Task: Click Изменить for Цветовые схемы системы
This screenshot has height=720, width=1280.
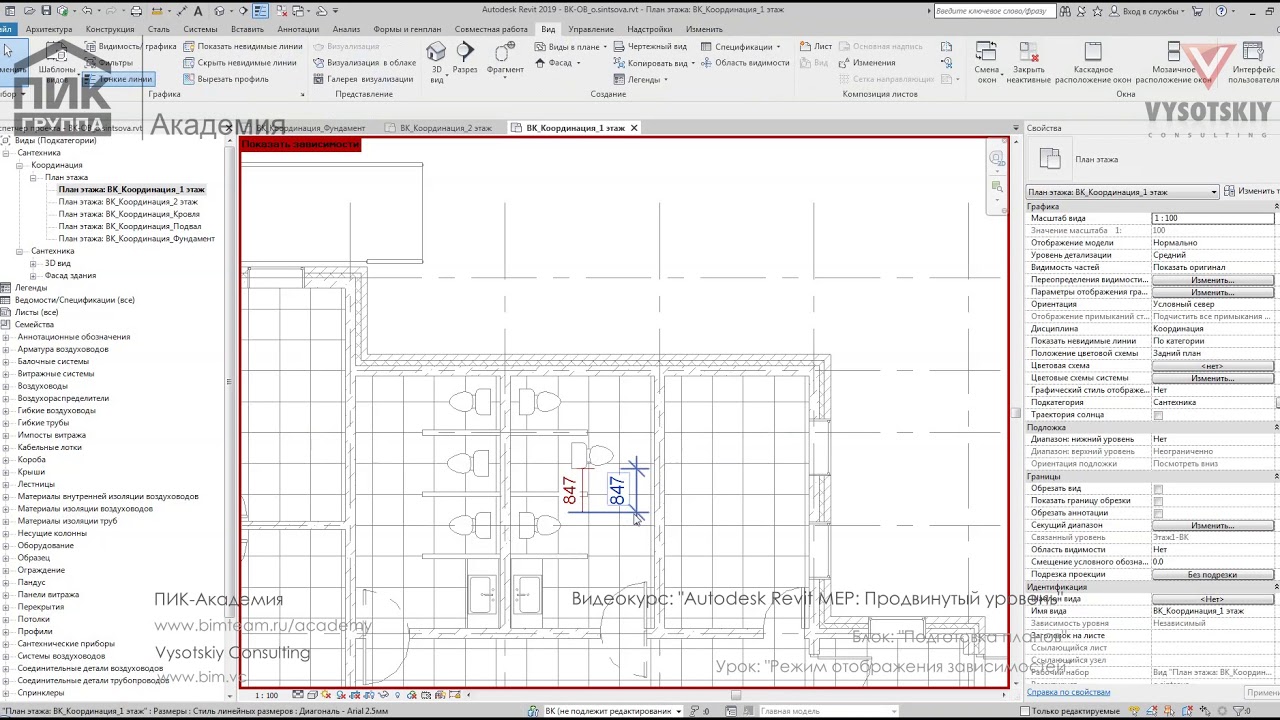Action: tap(1213, 378)
